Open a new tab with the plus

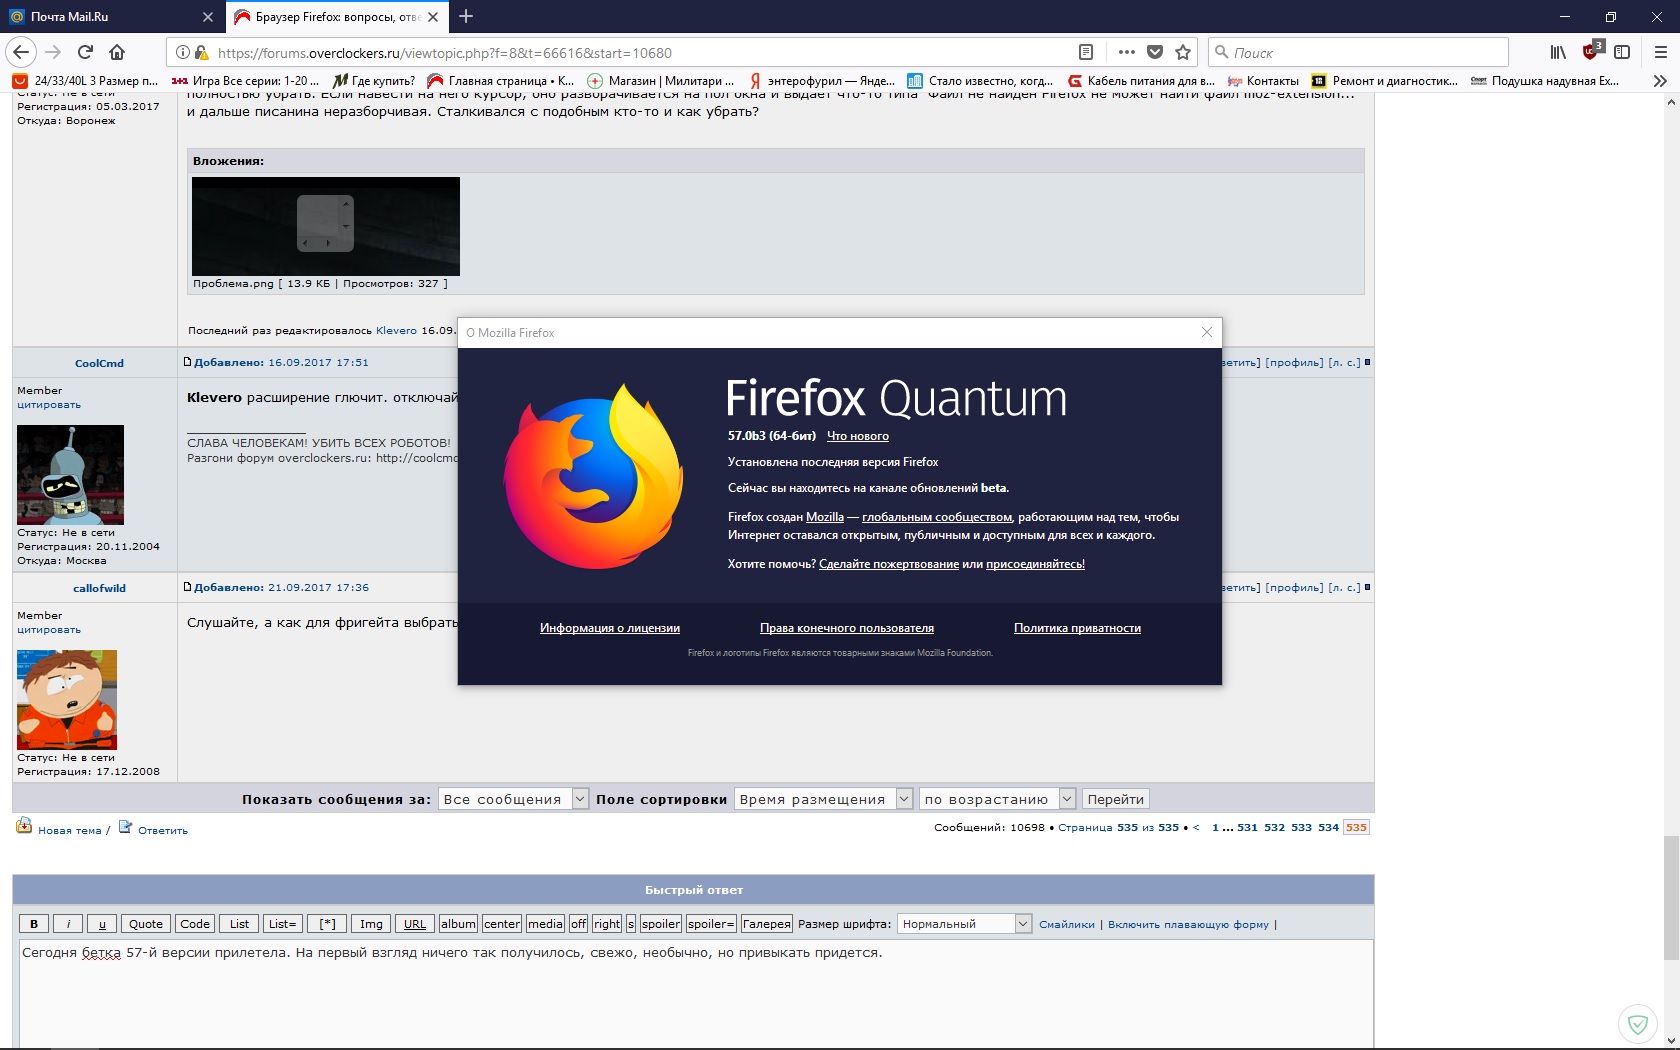coord(466,16)
